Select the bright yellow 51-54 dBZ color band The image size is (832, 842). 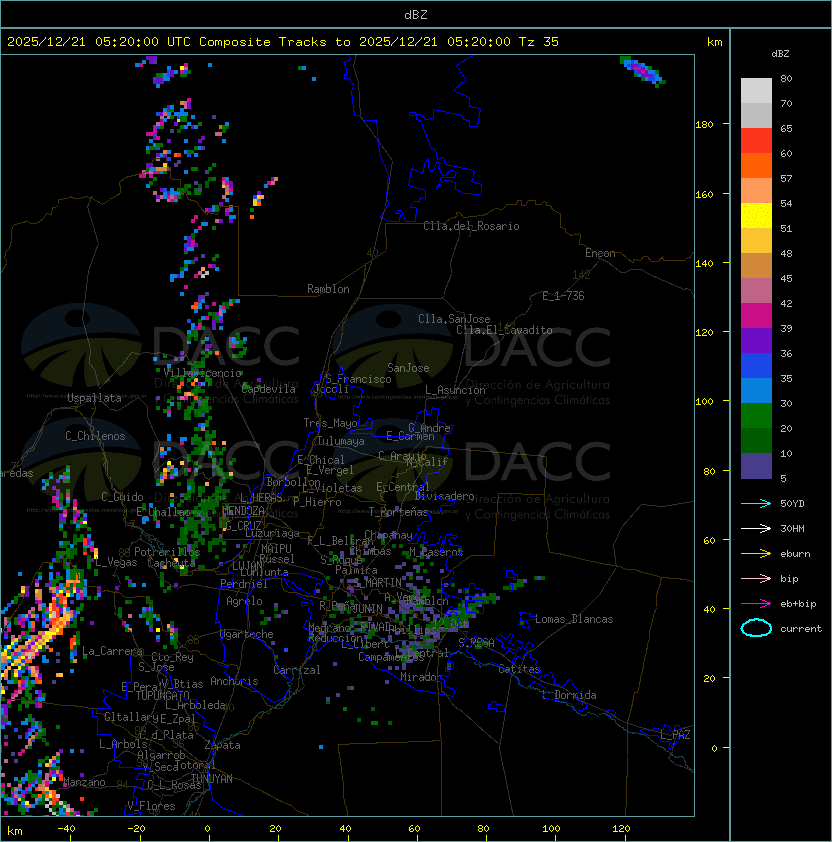756,216
